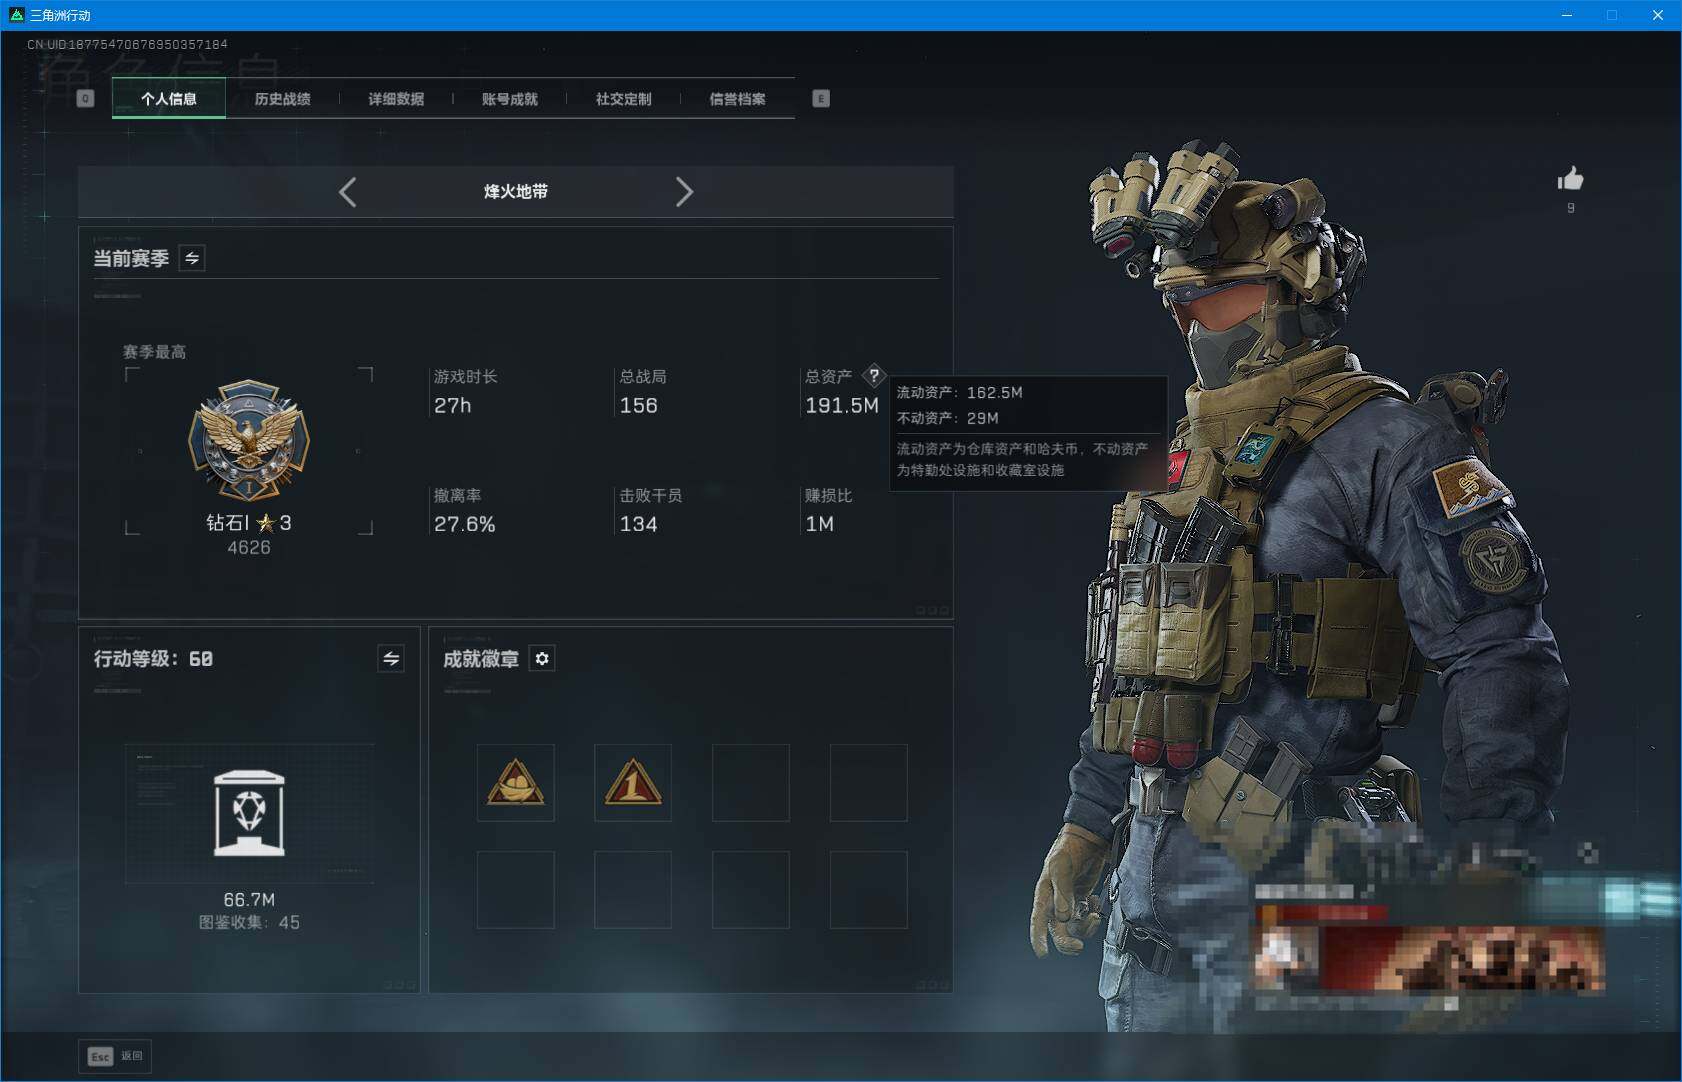
Task: Click the 总资产 question mark help icon
Action: tap(874, 376)
